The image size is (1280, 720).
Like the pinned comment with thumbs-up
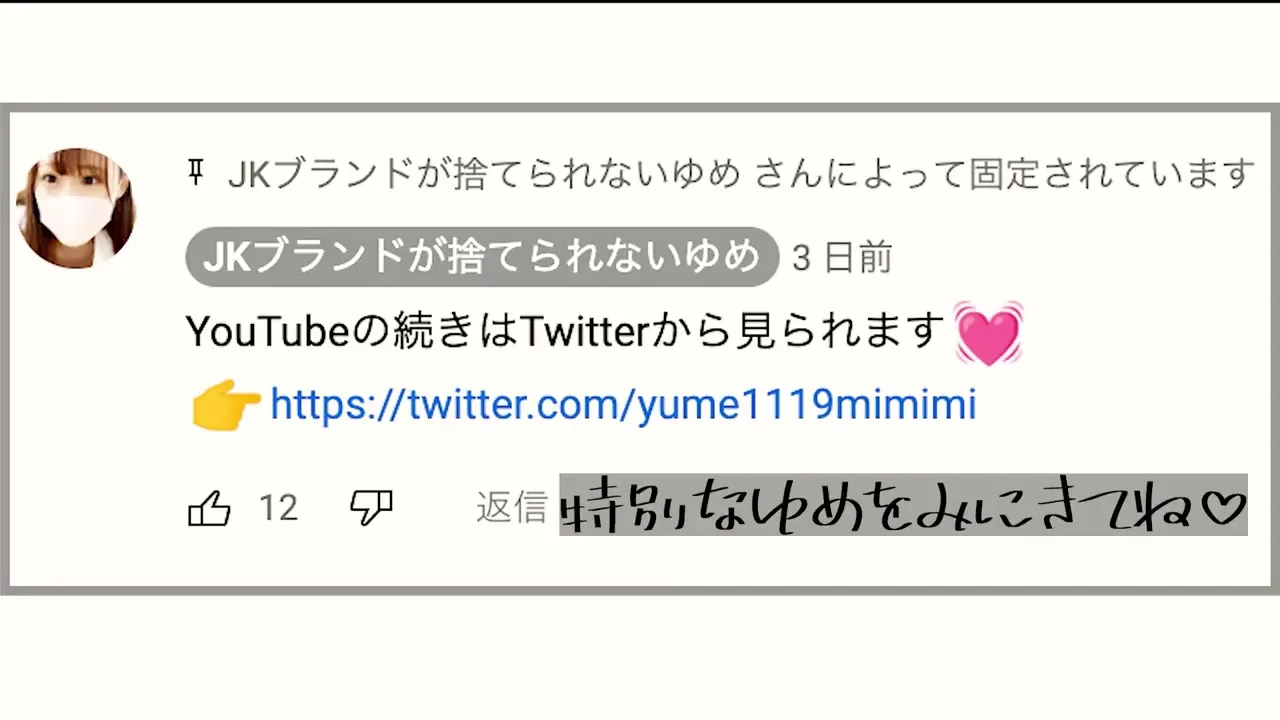pos(209,509)
